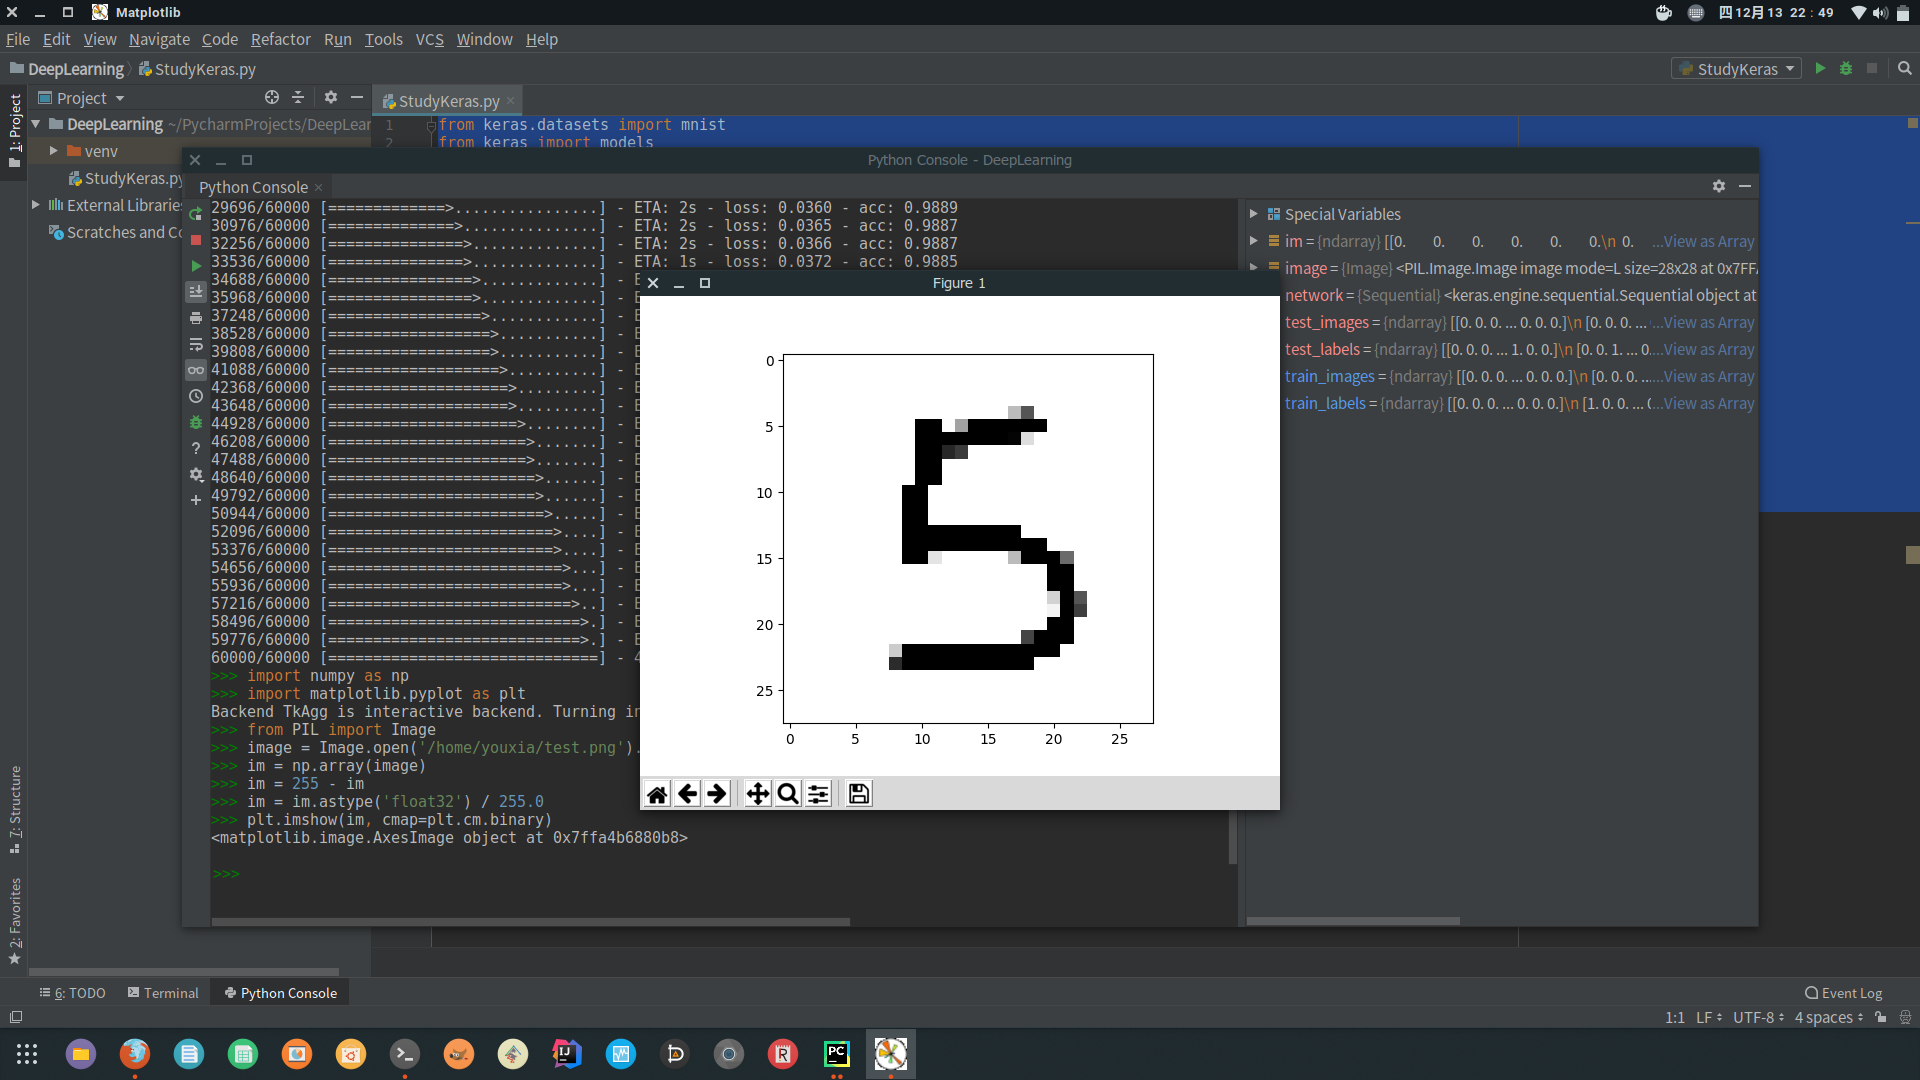
Task: Open the File menu
Action: (x=18, y=39)
